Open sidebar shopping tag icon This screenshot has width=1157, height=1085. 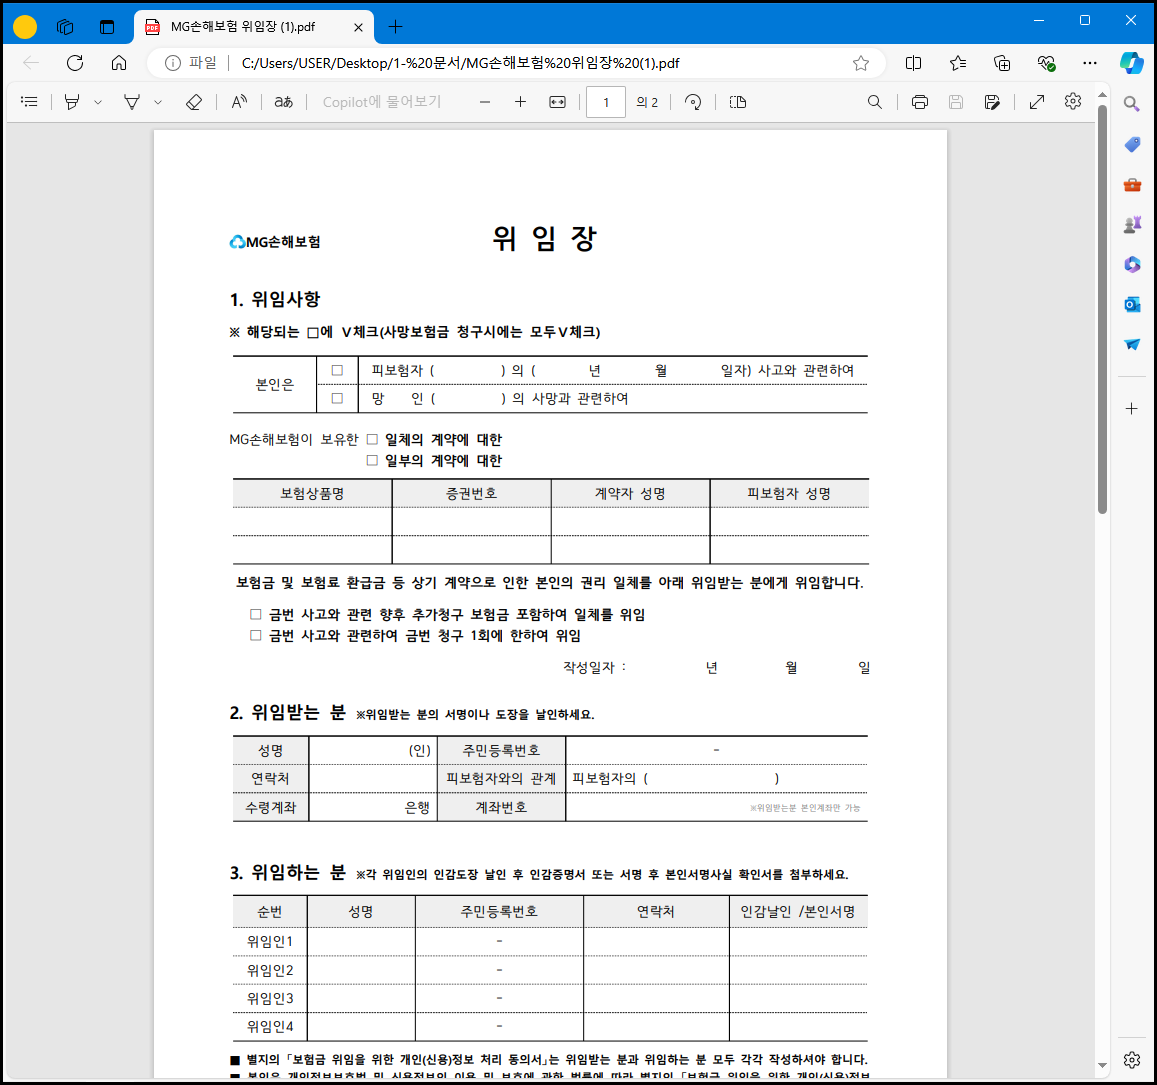(1132, 144)
